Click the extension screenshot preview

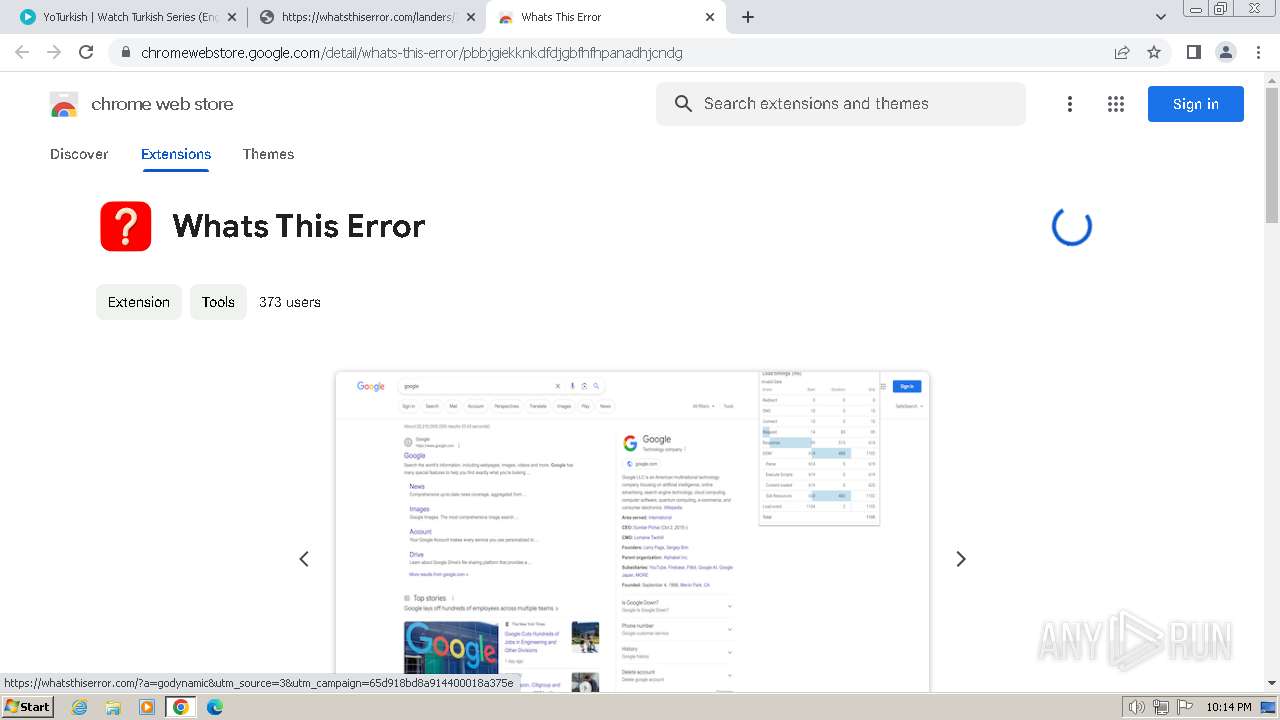click(x=632, y=531)
